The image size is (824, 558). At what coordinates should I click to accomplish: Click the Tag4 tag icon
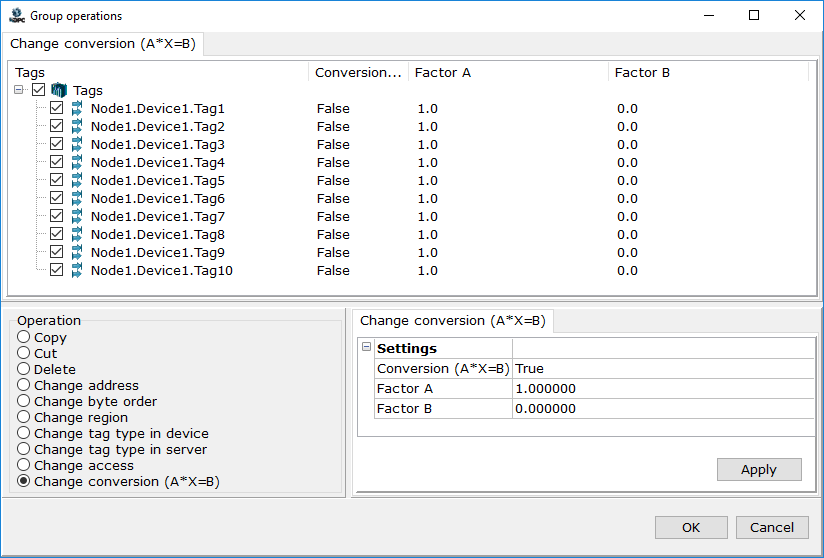[x=77, y=162]
